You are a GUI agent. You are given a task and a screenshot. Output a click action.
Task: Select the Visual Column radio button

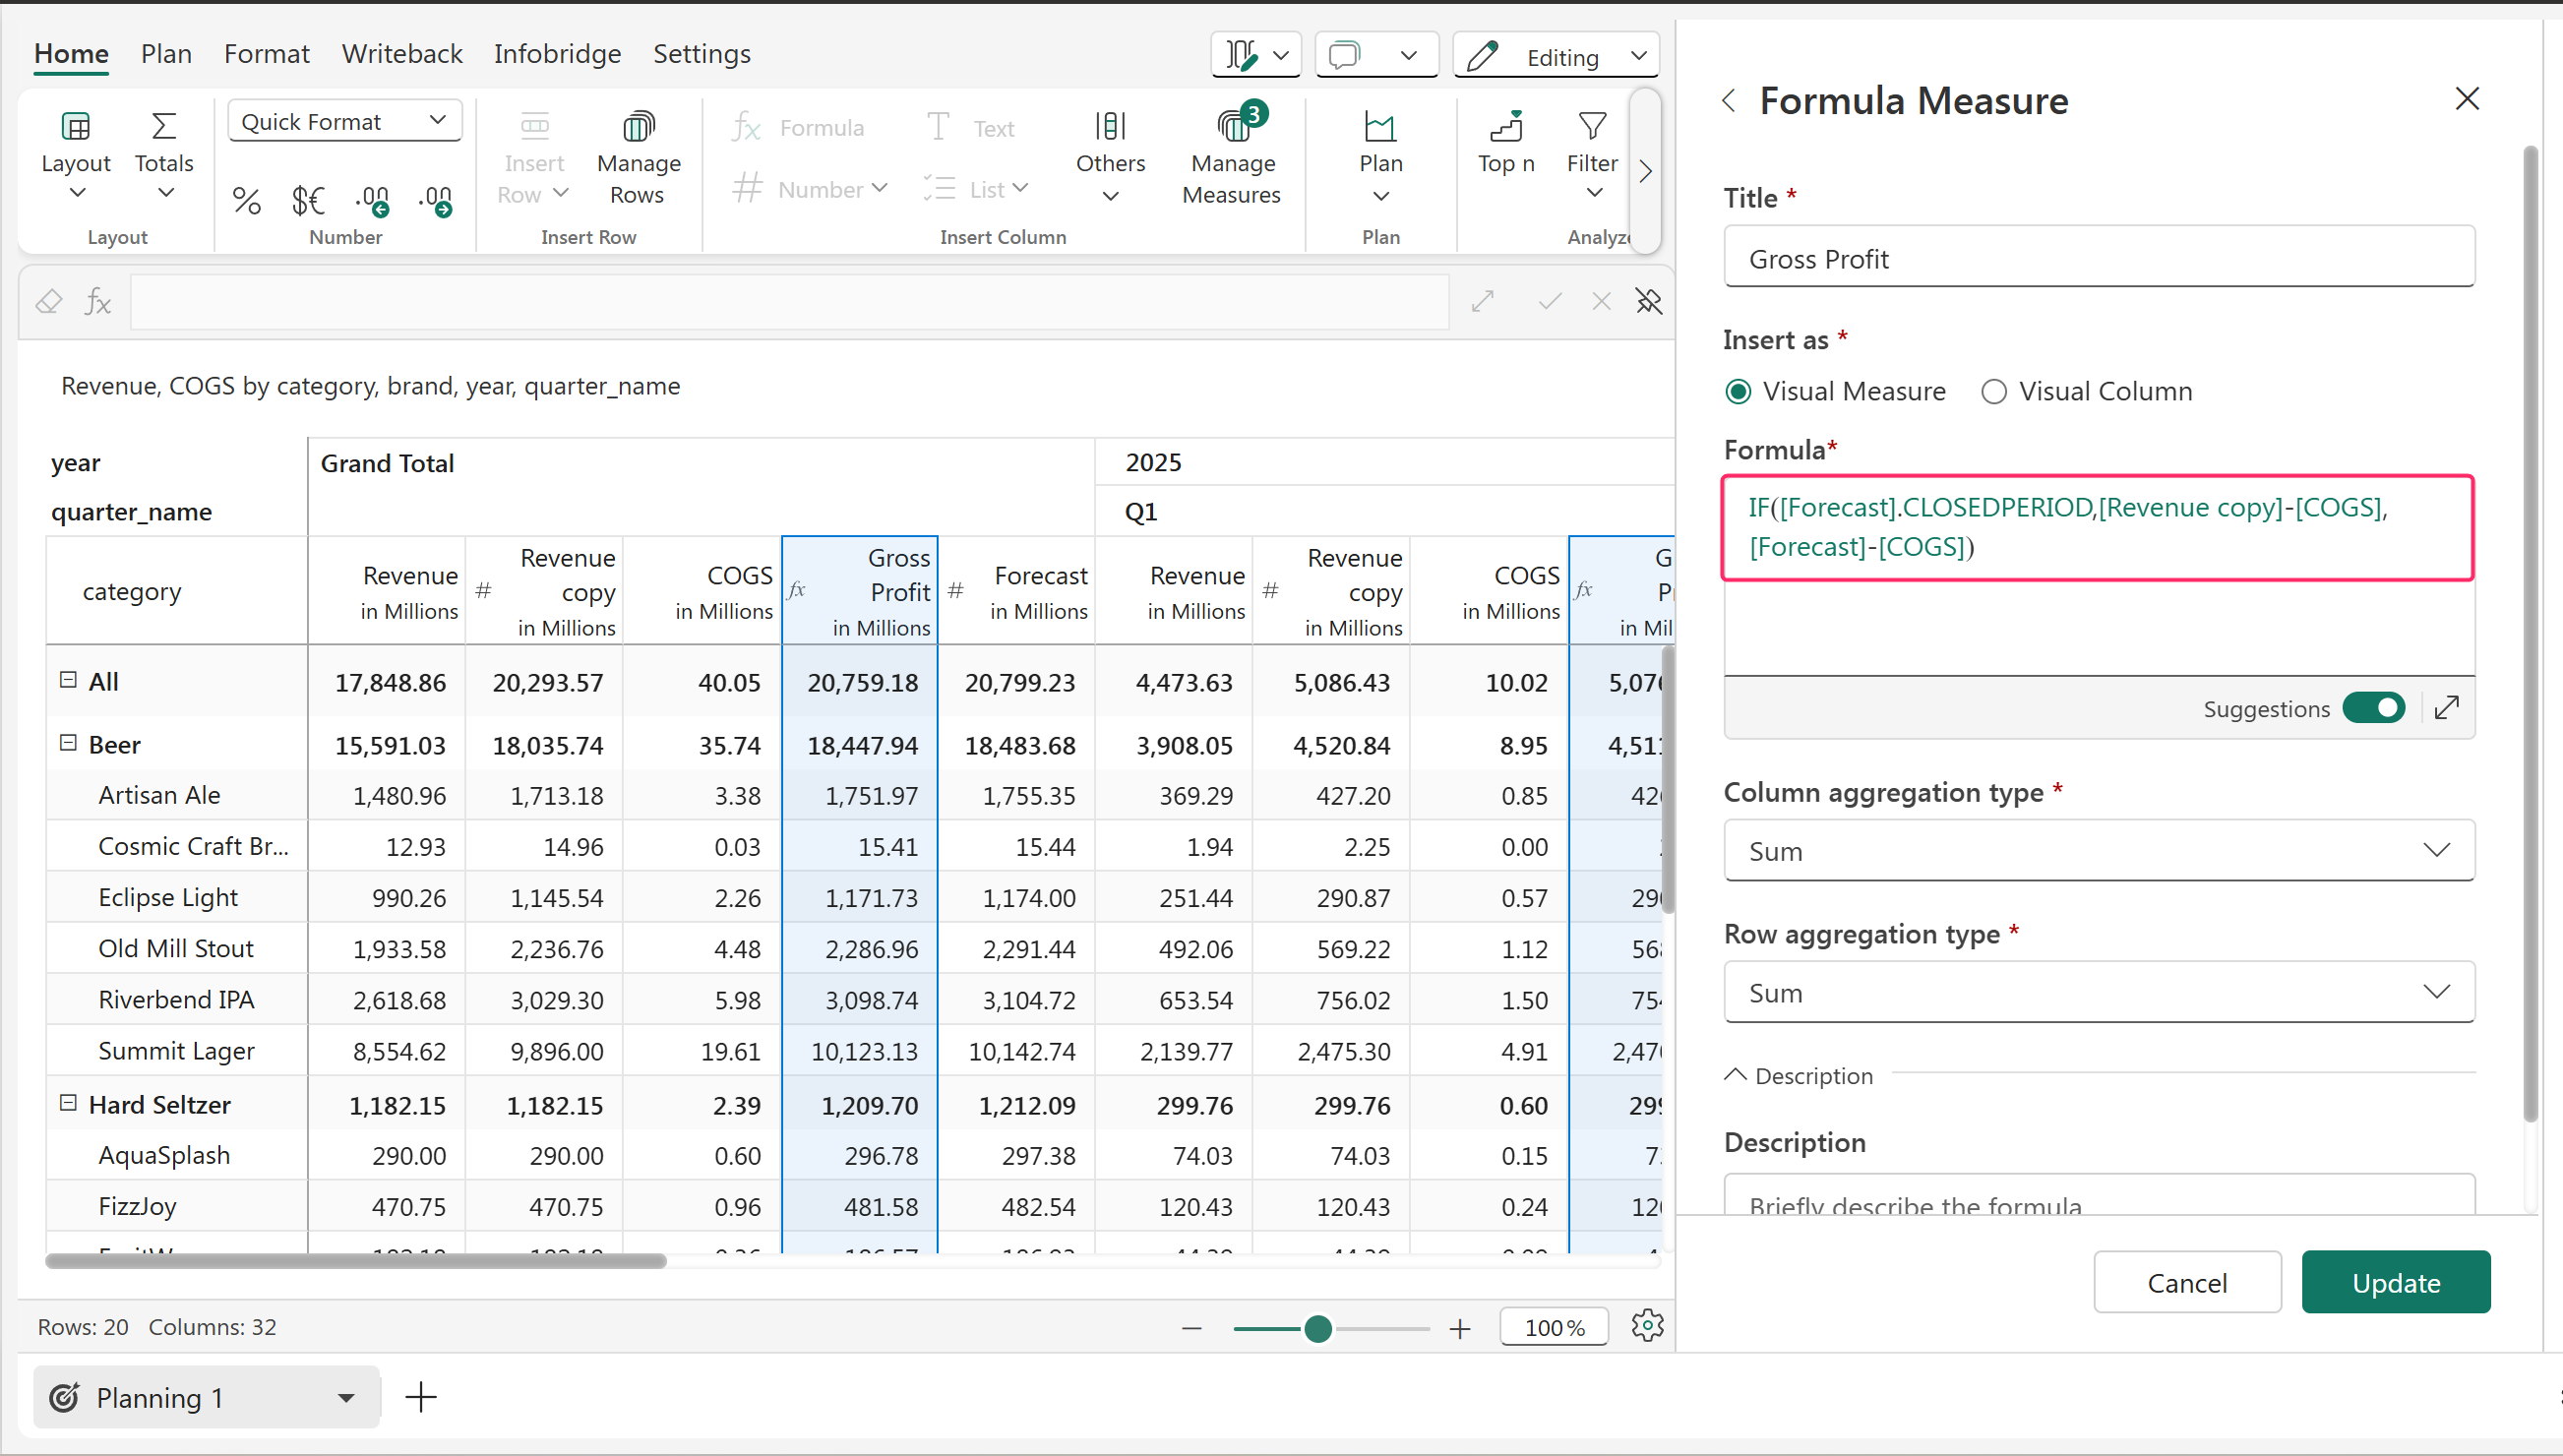point(1994,391)
